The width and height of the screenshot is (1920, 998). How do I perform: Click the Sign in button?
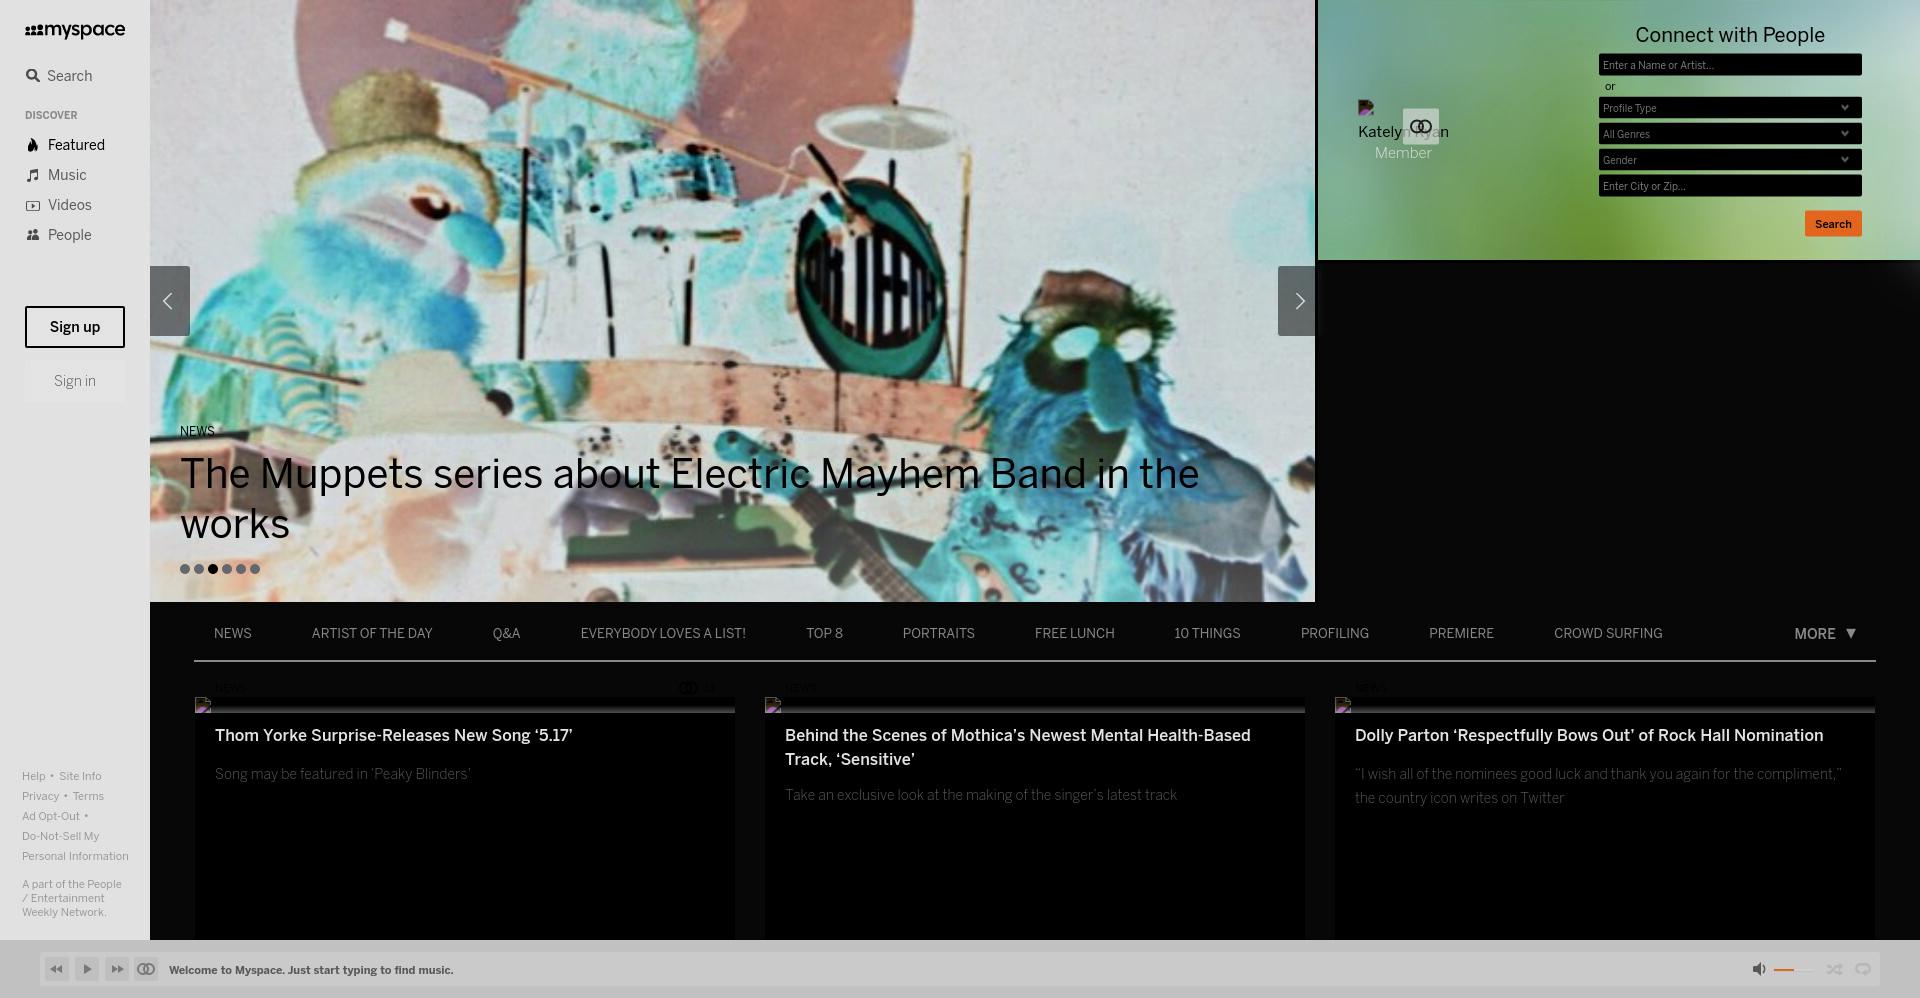[75, 381]
